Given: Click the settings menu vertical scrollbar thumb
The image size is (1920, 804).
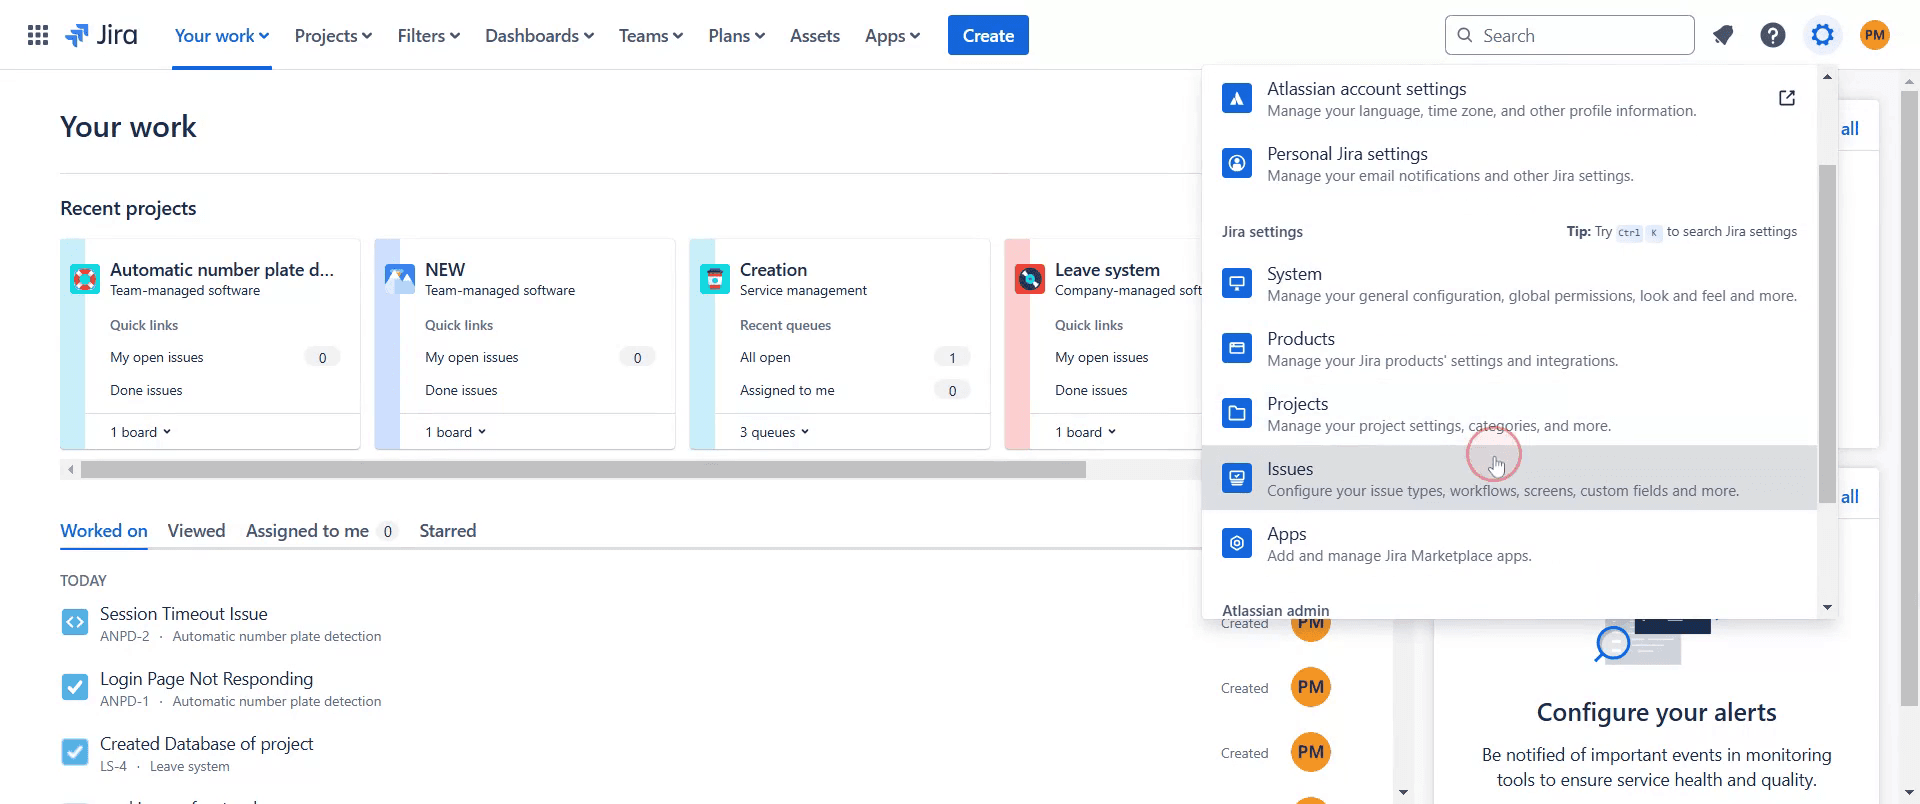Looking at the screenshot, I should [1827, 334].
